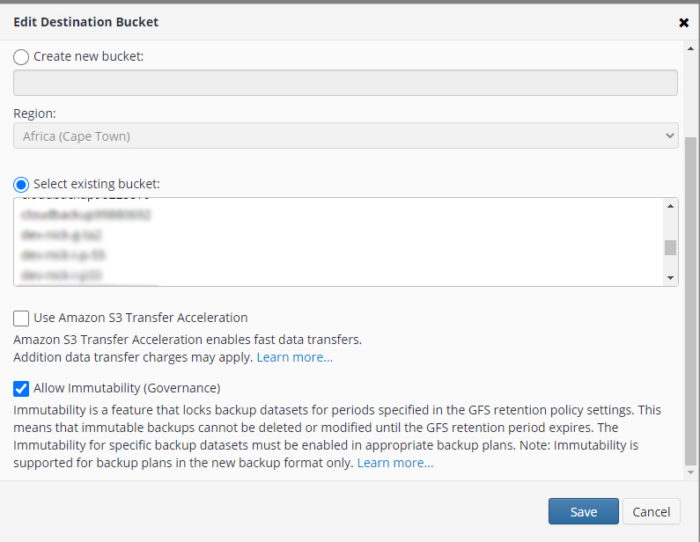Click the Allow Immutability (Governance) label text

[x=127, y=388]
